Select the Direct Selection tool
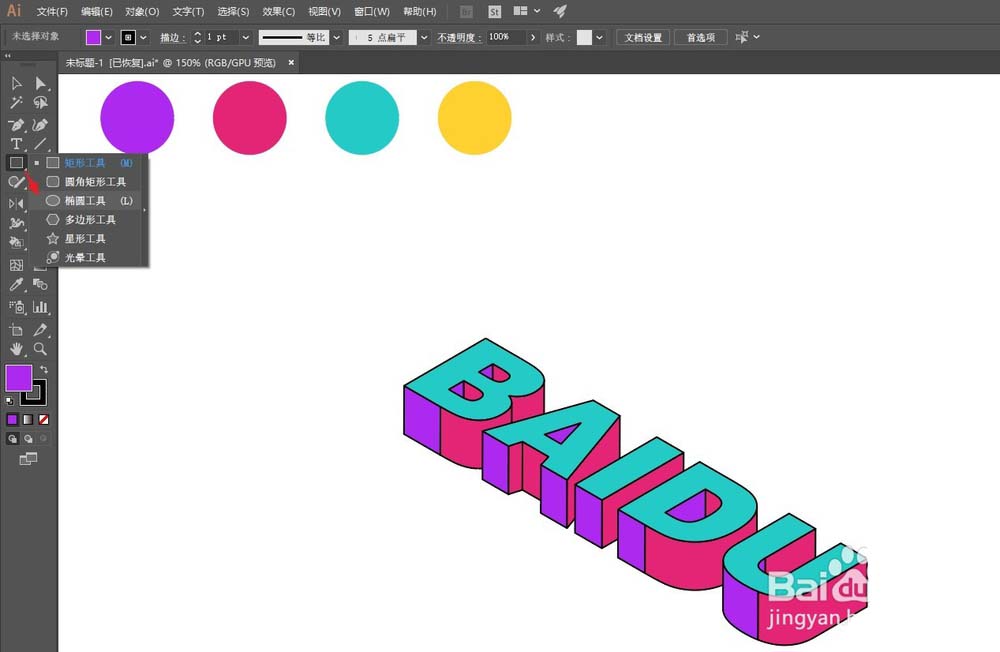The height and width of the screenshot is (652, 1000). [x=40, y=84]
